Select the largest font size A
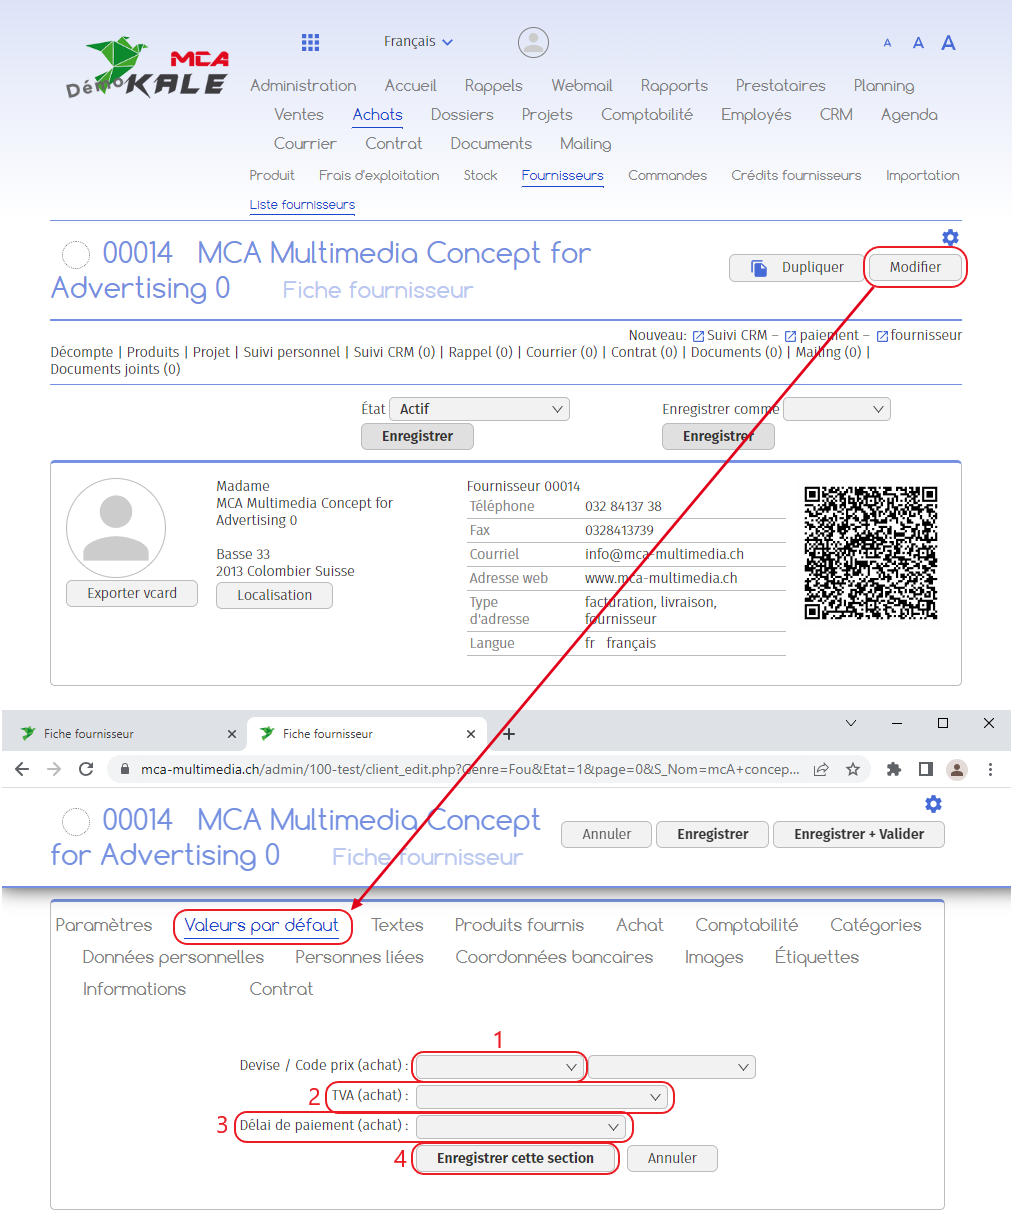This screenshot has height=1216, width=1012. click(x=948, y=42)
